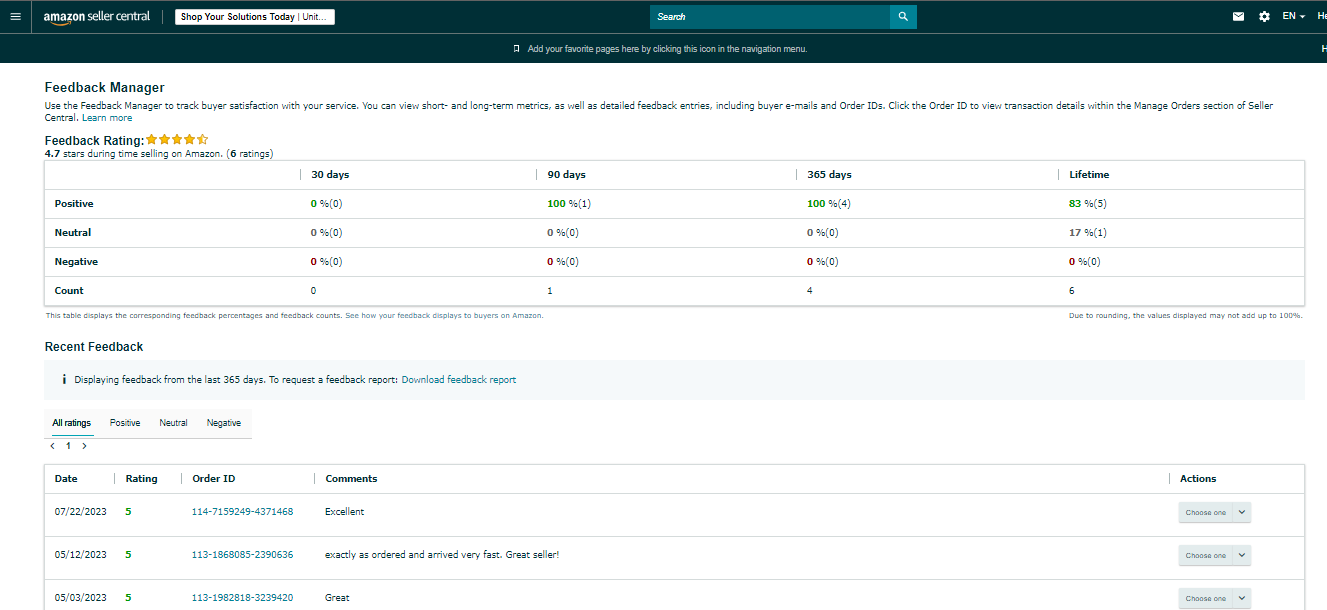
Task: Click 'See how your feedback displays to buyers' link
Action: [444, 315]
